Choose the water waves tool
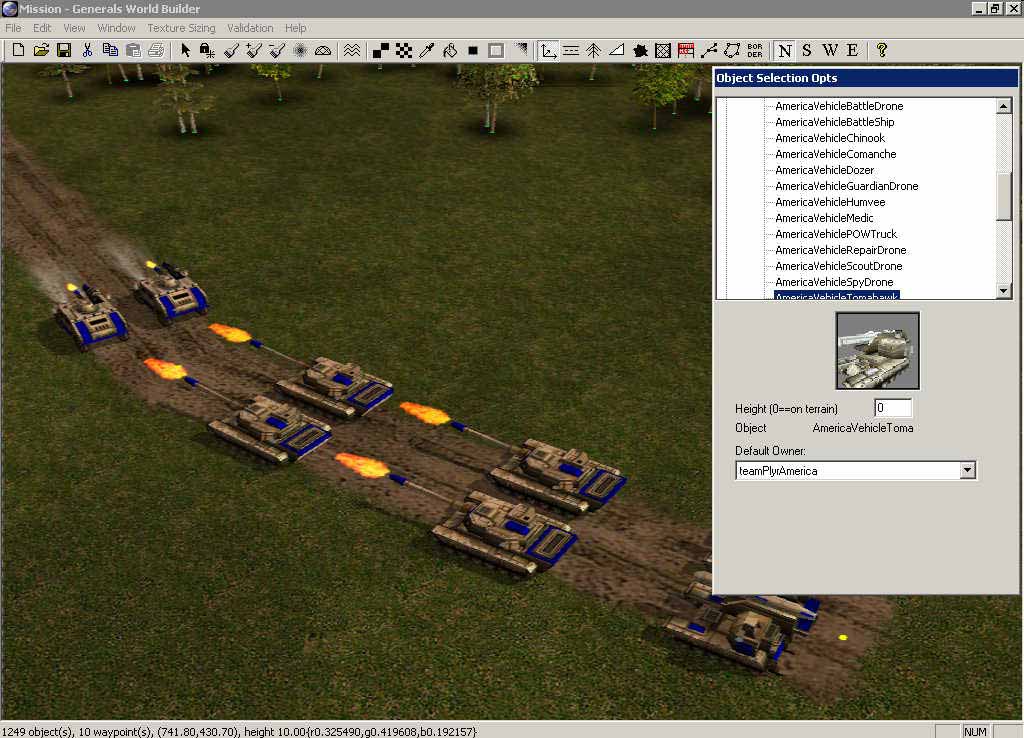The width and height of the screenshot is (1024, 738). [352, 50]
